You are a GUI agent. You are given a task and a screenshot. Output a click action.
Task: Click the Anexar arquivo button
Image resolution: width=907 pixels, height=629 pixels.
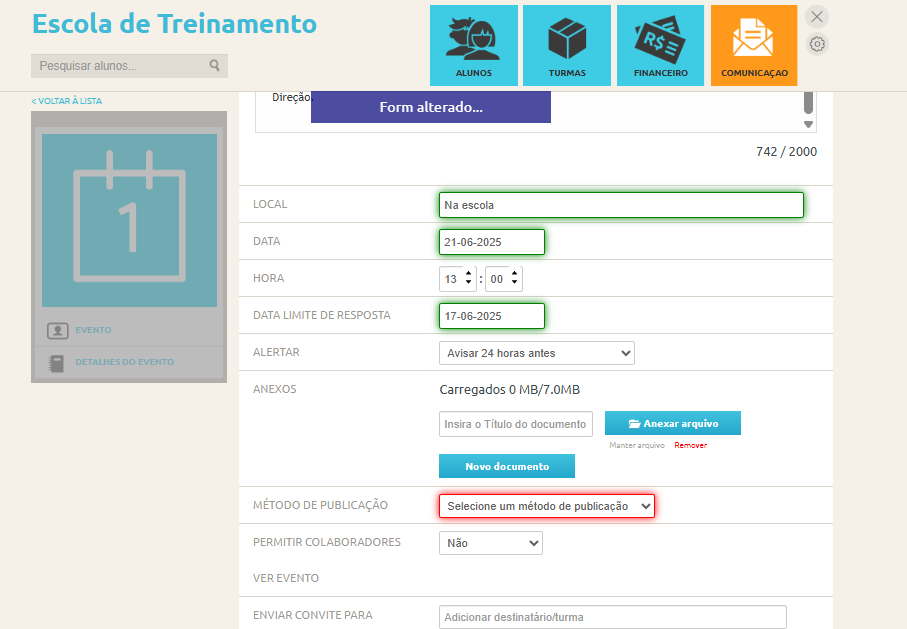tap(673, 423)
